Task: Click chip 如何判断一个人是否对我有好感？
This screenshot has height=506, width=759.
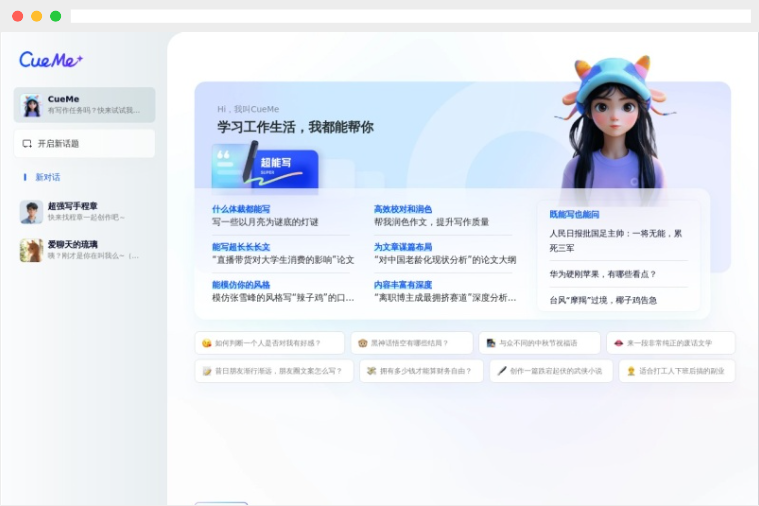Action: pos(270,343)
